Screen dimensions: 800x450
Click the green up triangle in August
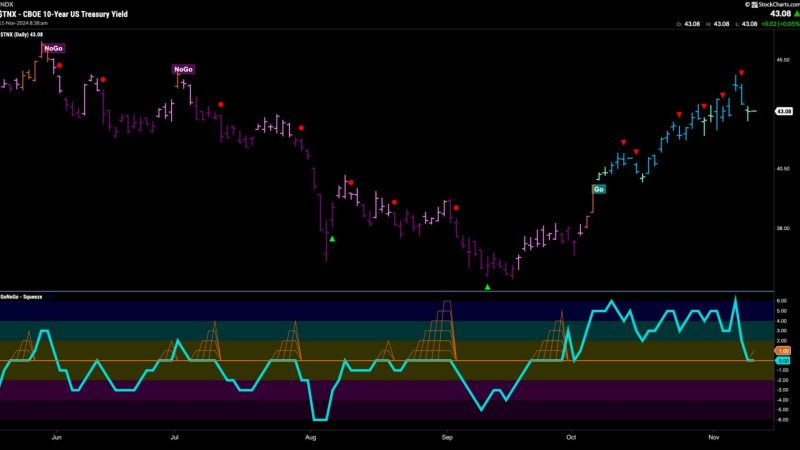click(332, 239)
